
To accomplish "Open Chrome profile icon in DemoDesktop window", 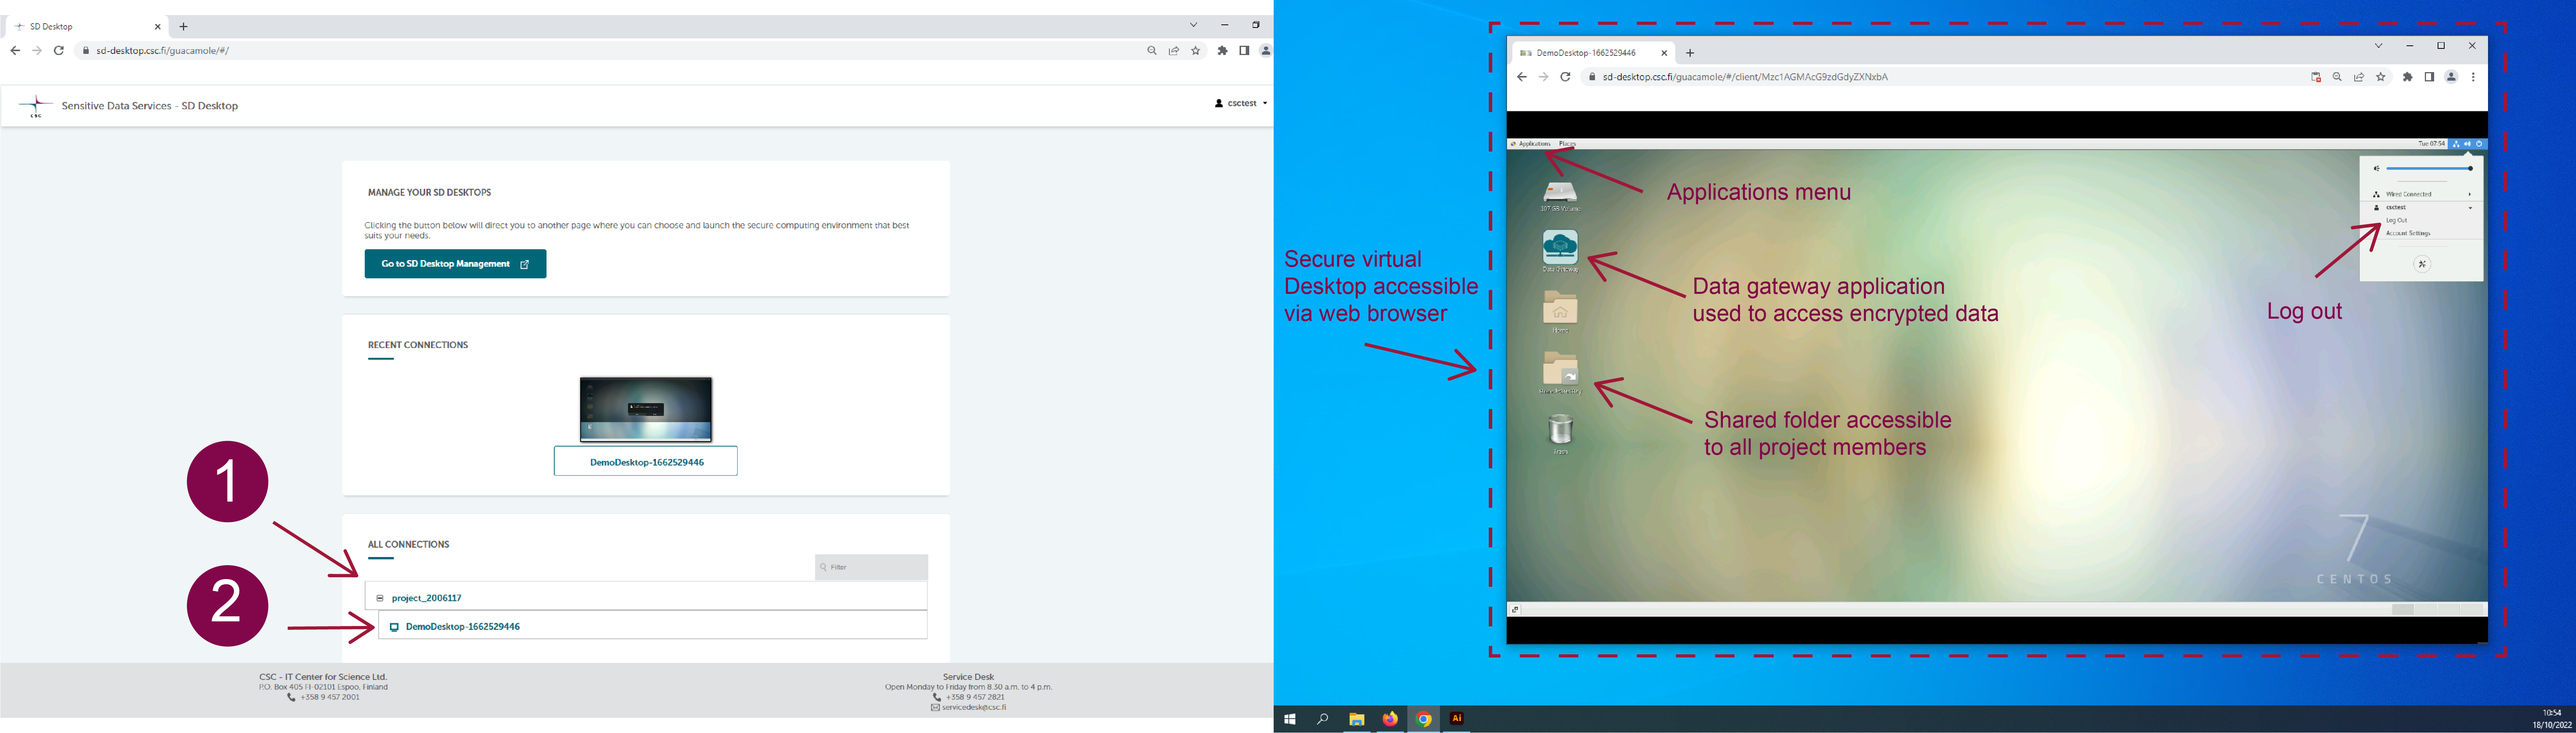I will (2451, 77).
